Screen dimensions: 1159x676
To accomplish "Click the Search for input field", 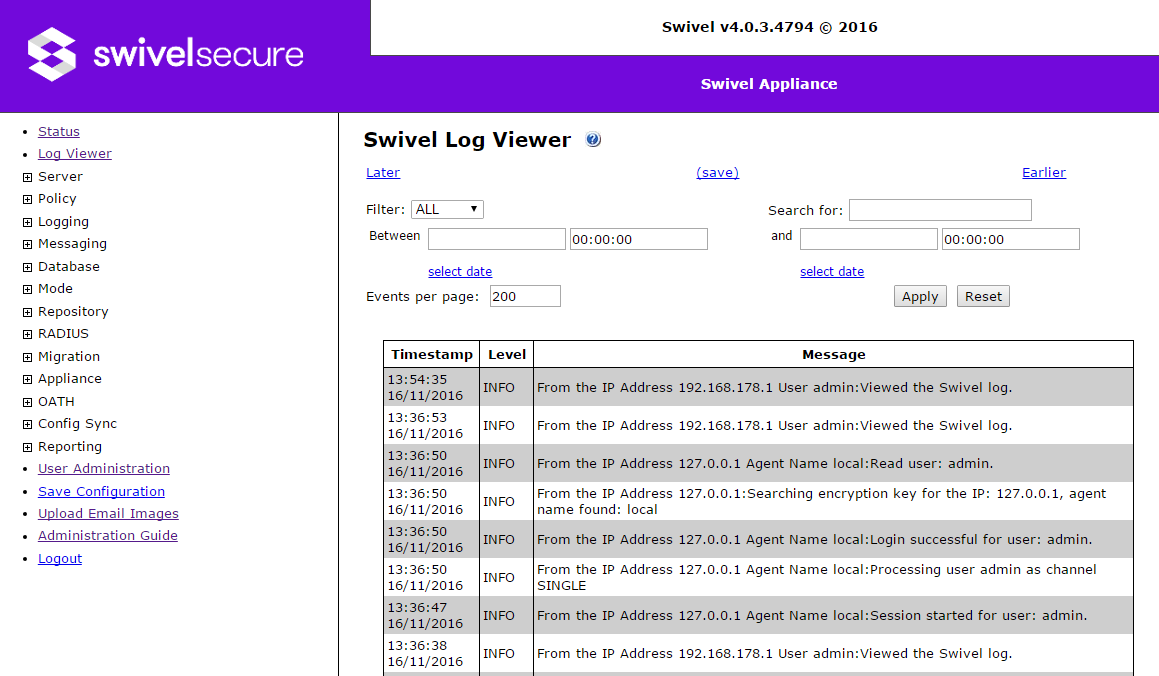I will pos(939,209).
